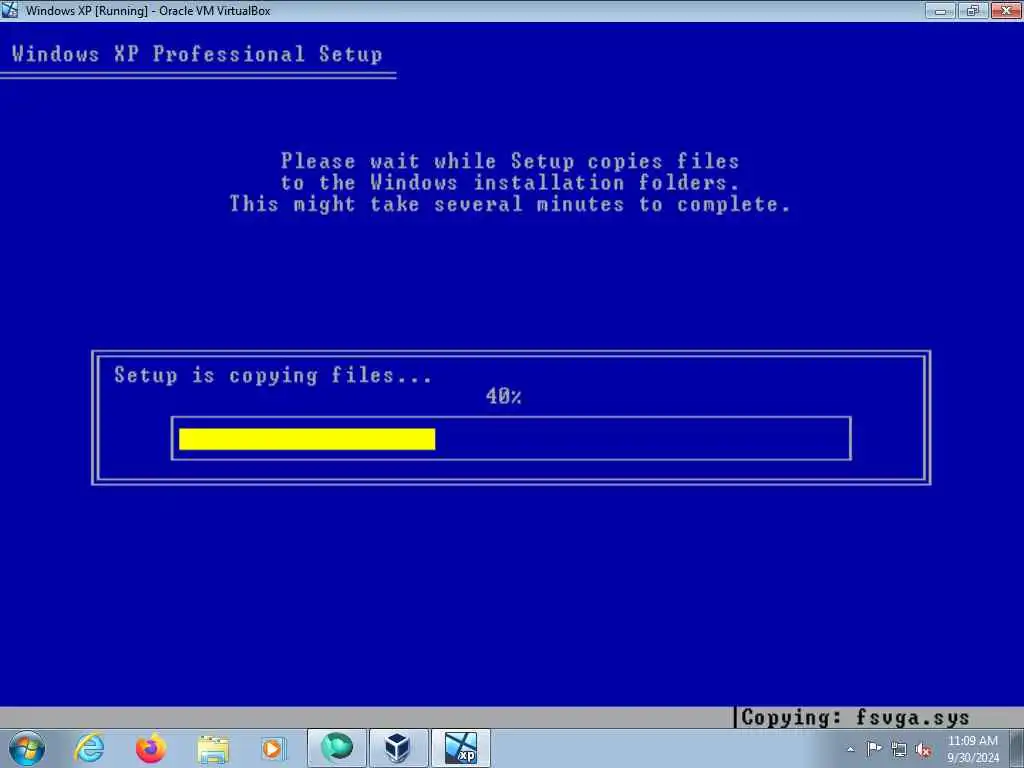Viewport: 1024px width, 768px height.
Task: Open network status tray icon
Action: tap(899, 750)
